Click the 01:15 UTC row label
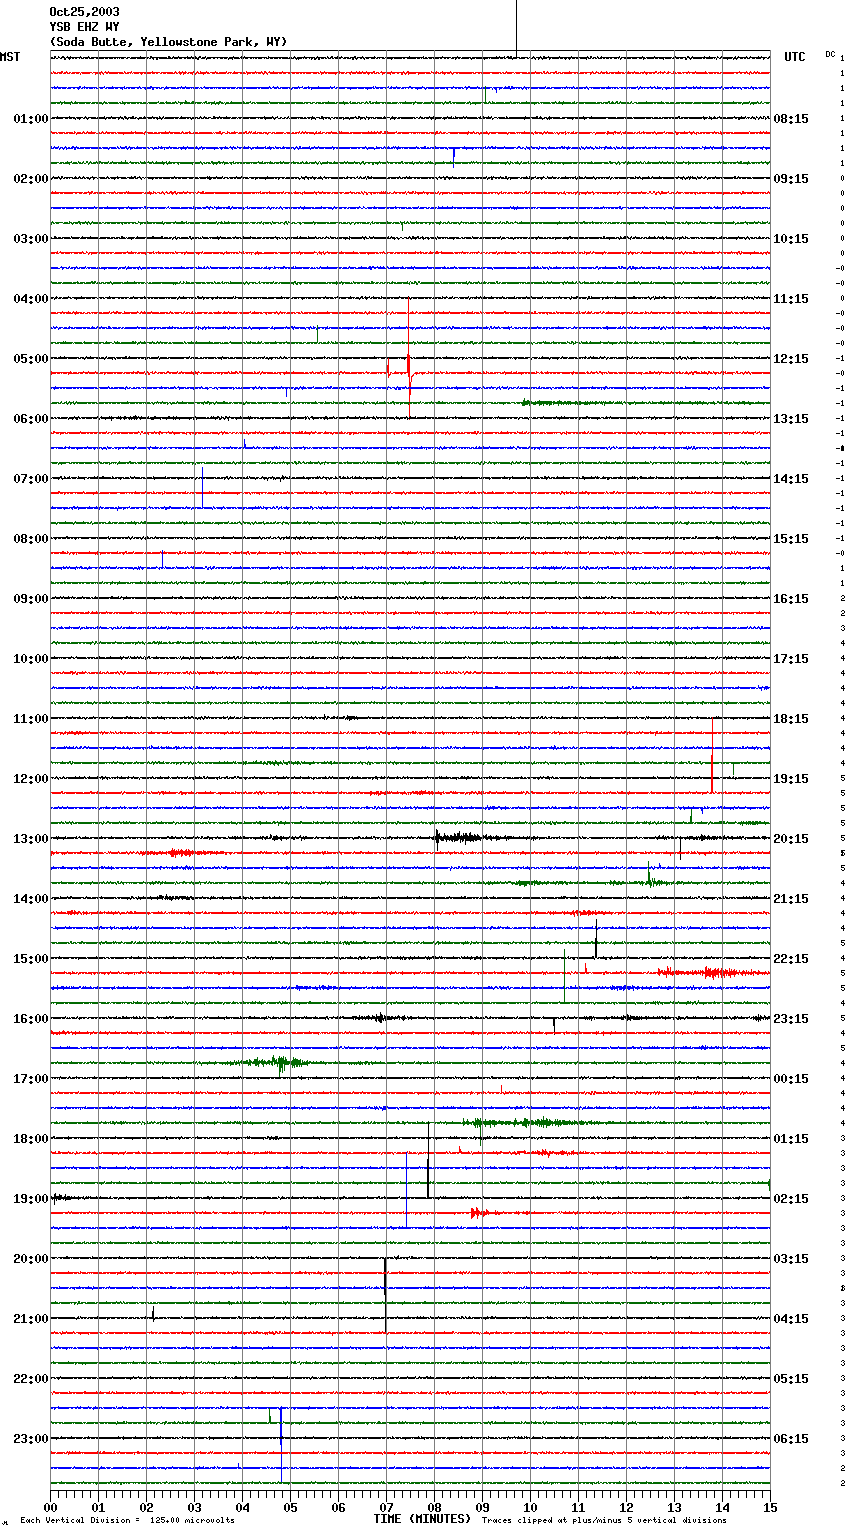 point(791,1139)
